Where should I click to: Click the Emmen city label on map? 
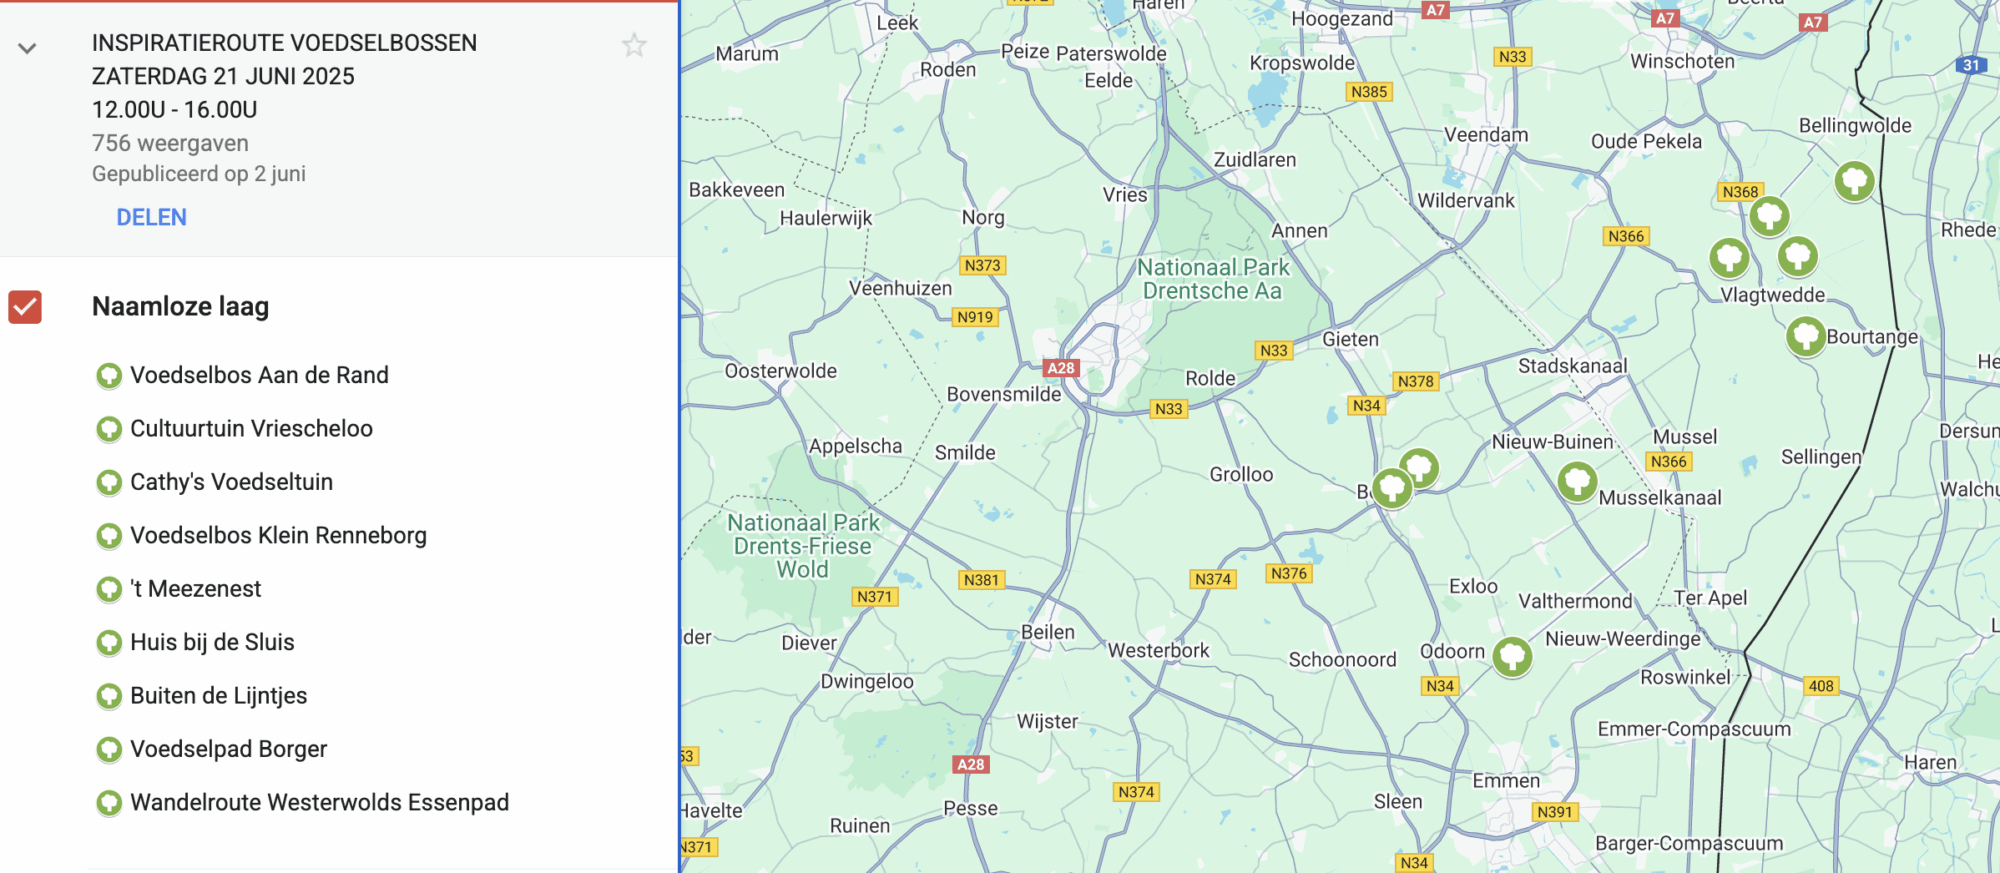[1506, 781]
